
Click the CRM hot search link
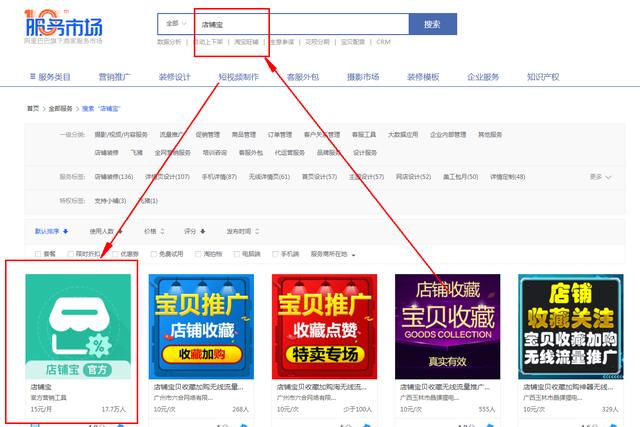[x=383, y=42]
